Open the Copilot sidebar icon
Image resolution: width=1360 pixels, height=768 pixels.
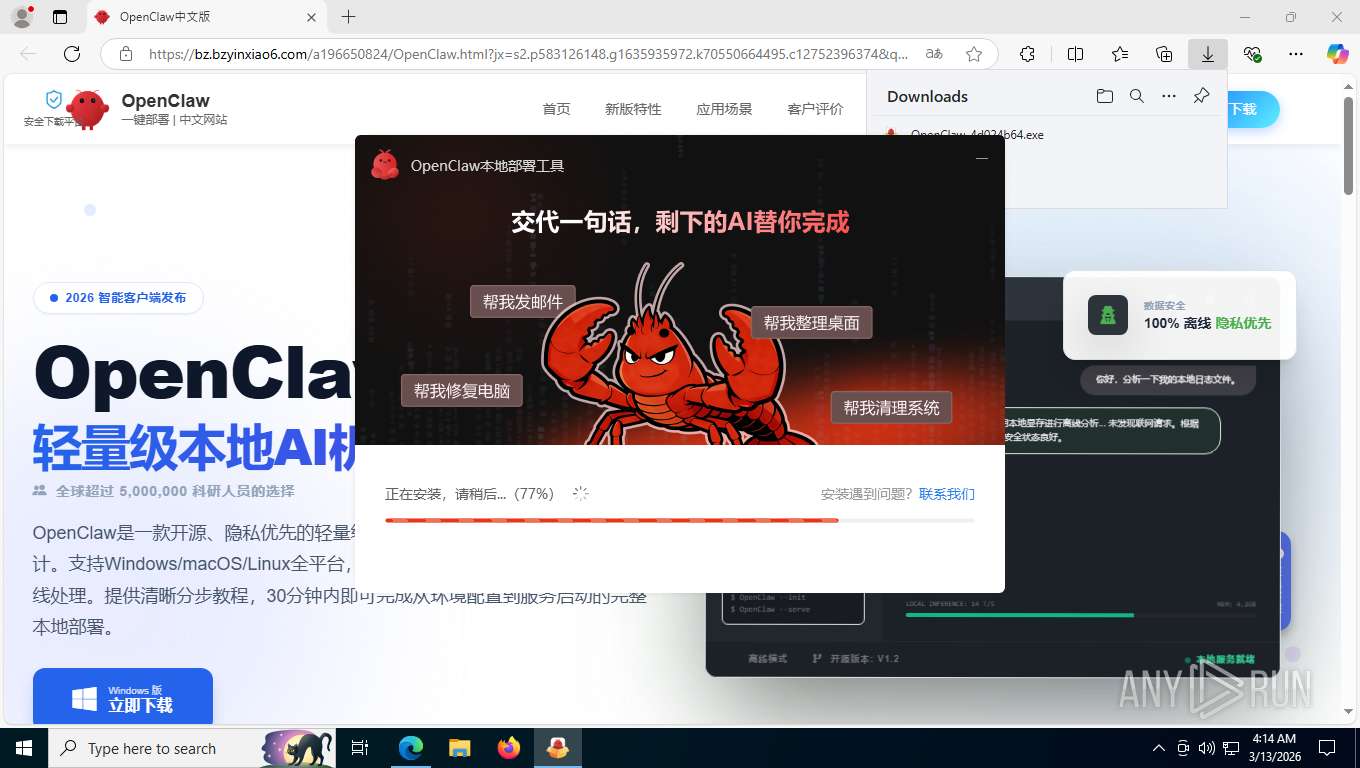click(1338, 54)
